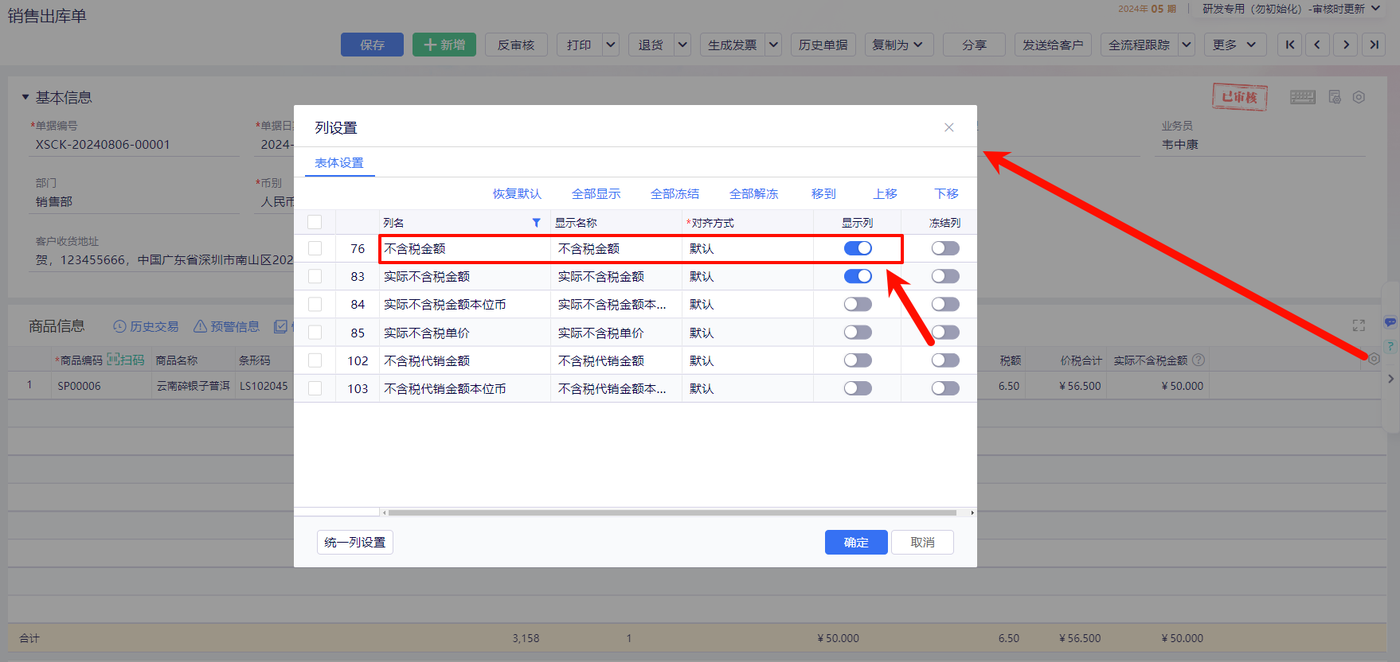1400x662 pixels.
Task: Expand the right sidebar chevron arrow
Action: tap(1390, 379)
